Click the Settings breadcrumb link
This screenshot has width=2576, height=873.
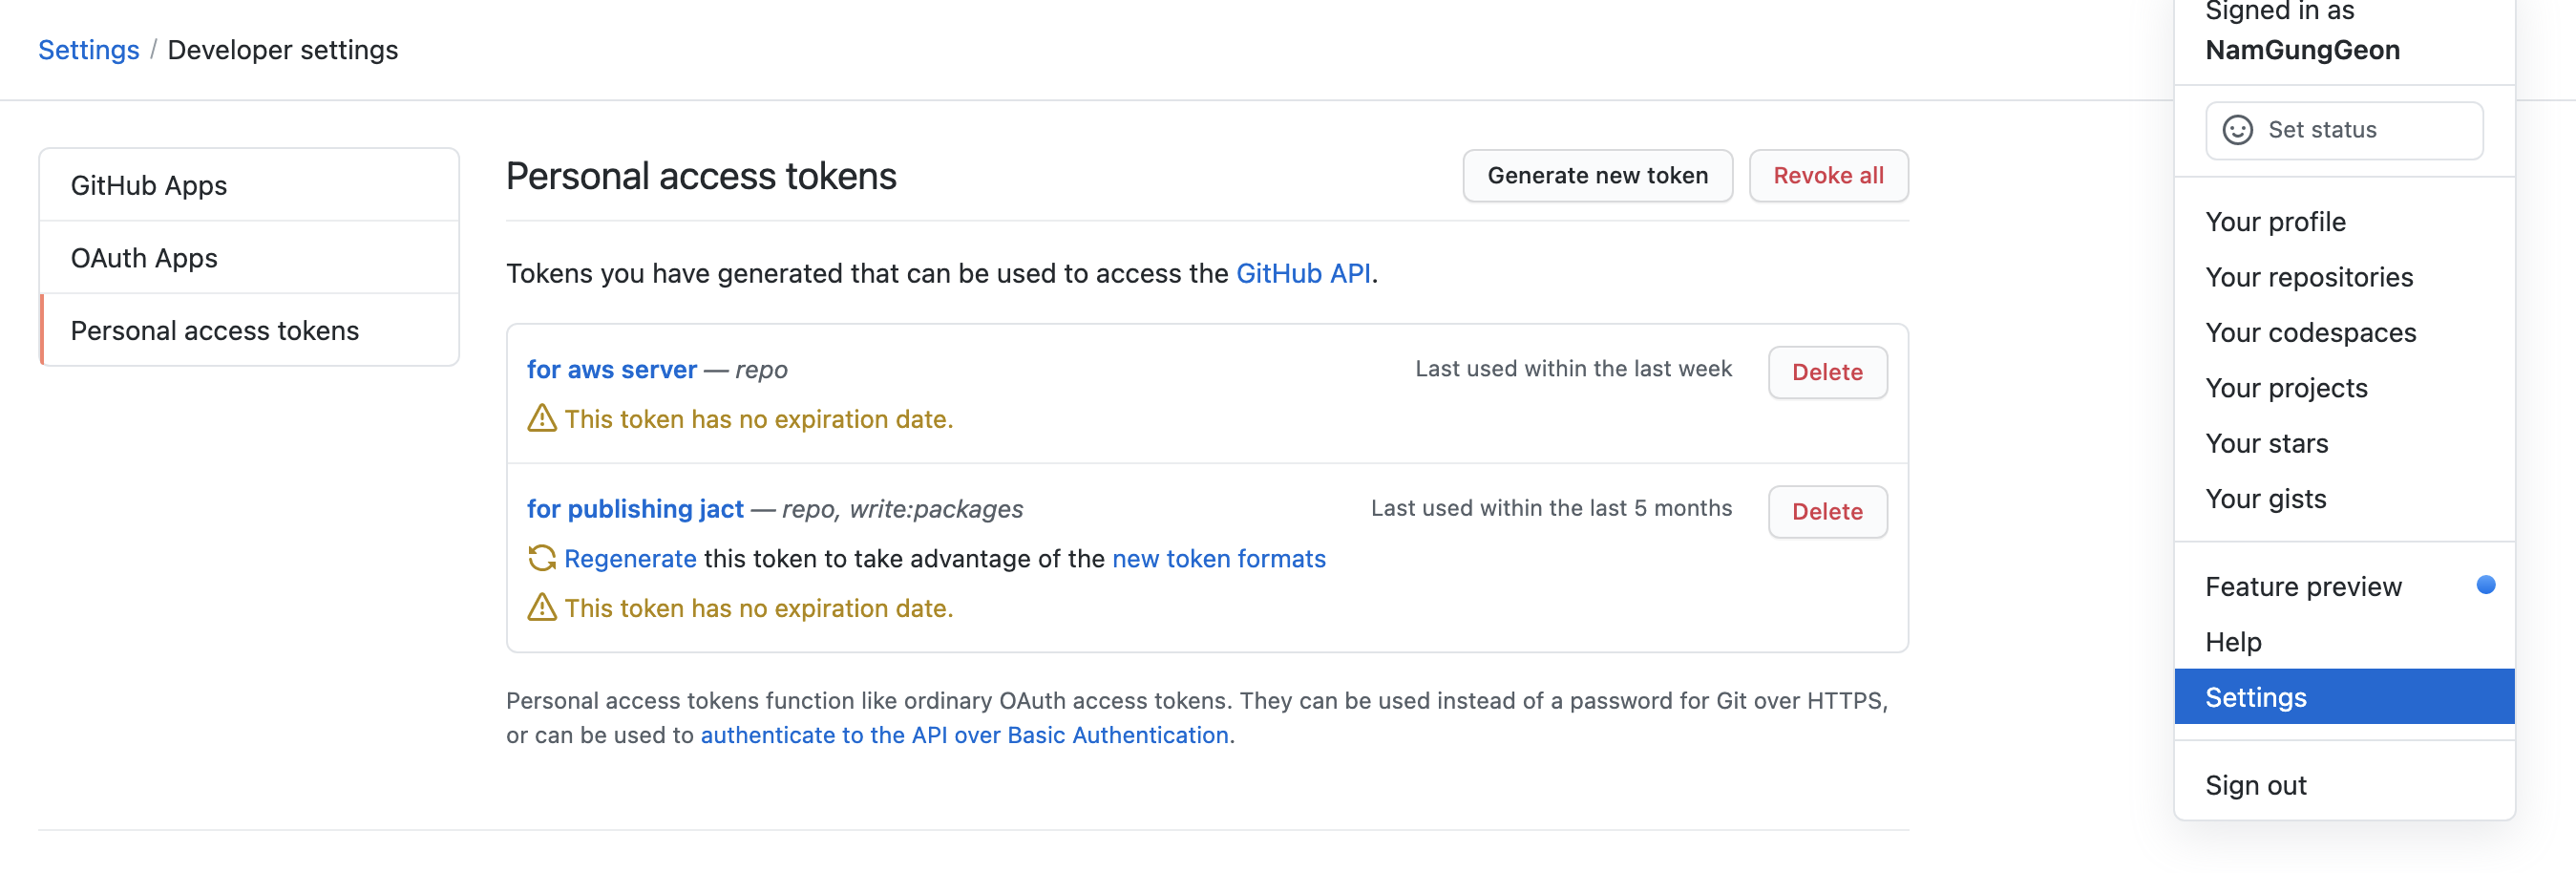(88, 50)
